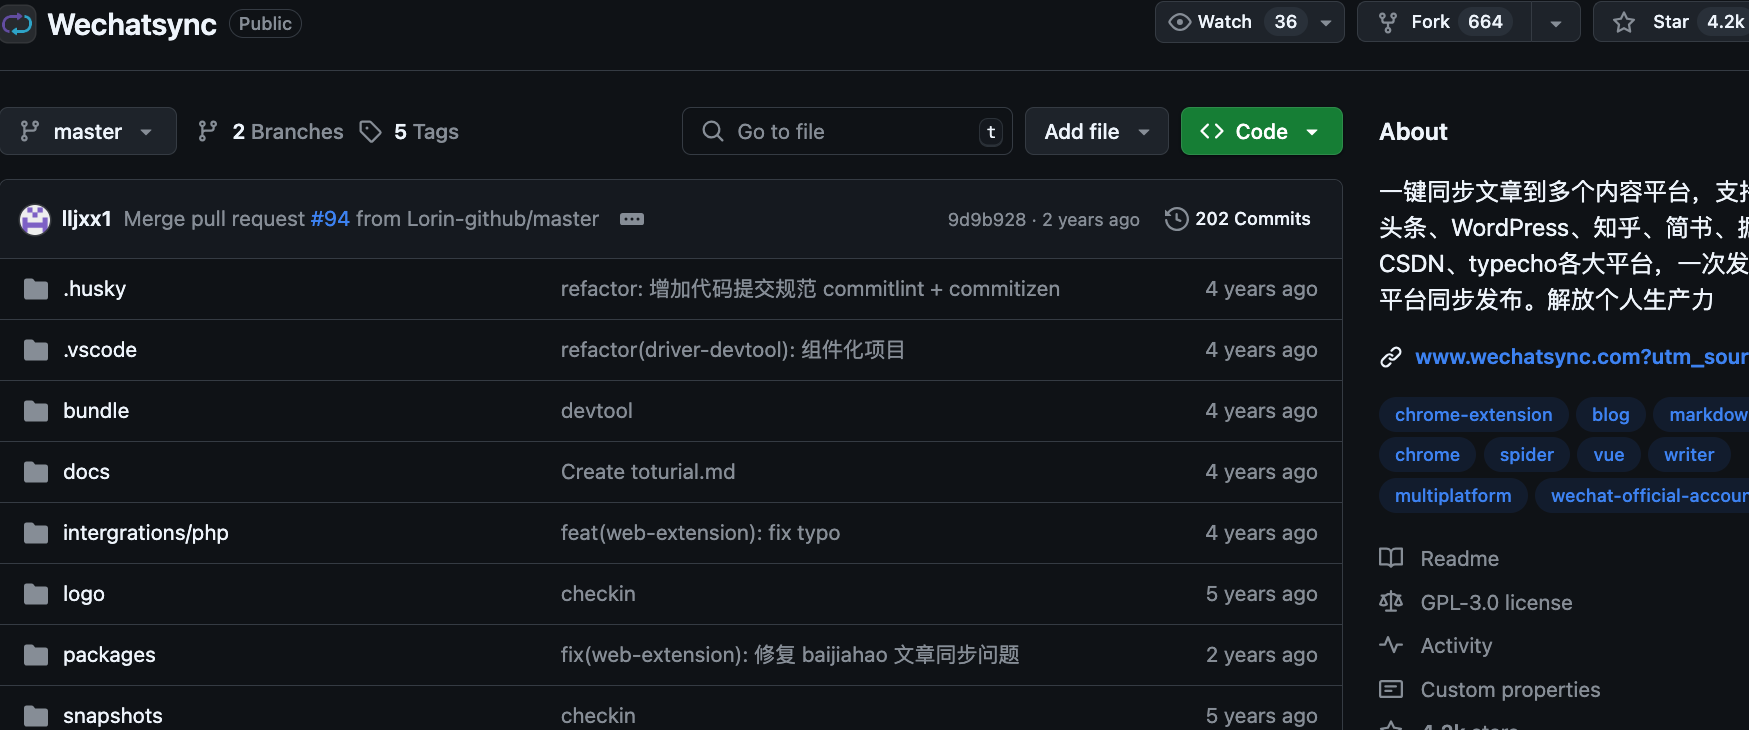Select the writer topic tag

(x=1689, y=455)
